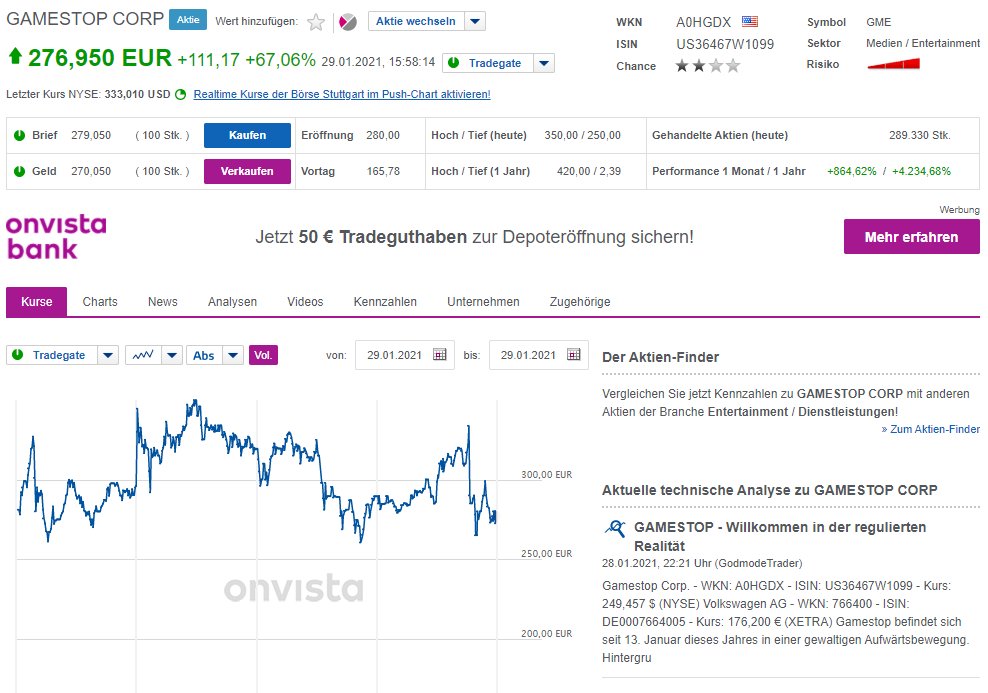Click the purple Verkaufen button
Image resolution: width=988 pixels, height=693 pixels.
248,171
